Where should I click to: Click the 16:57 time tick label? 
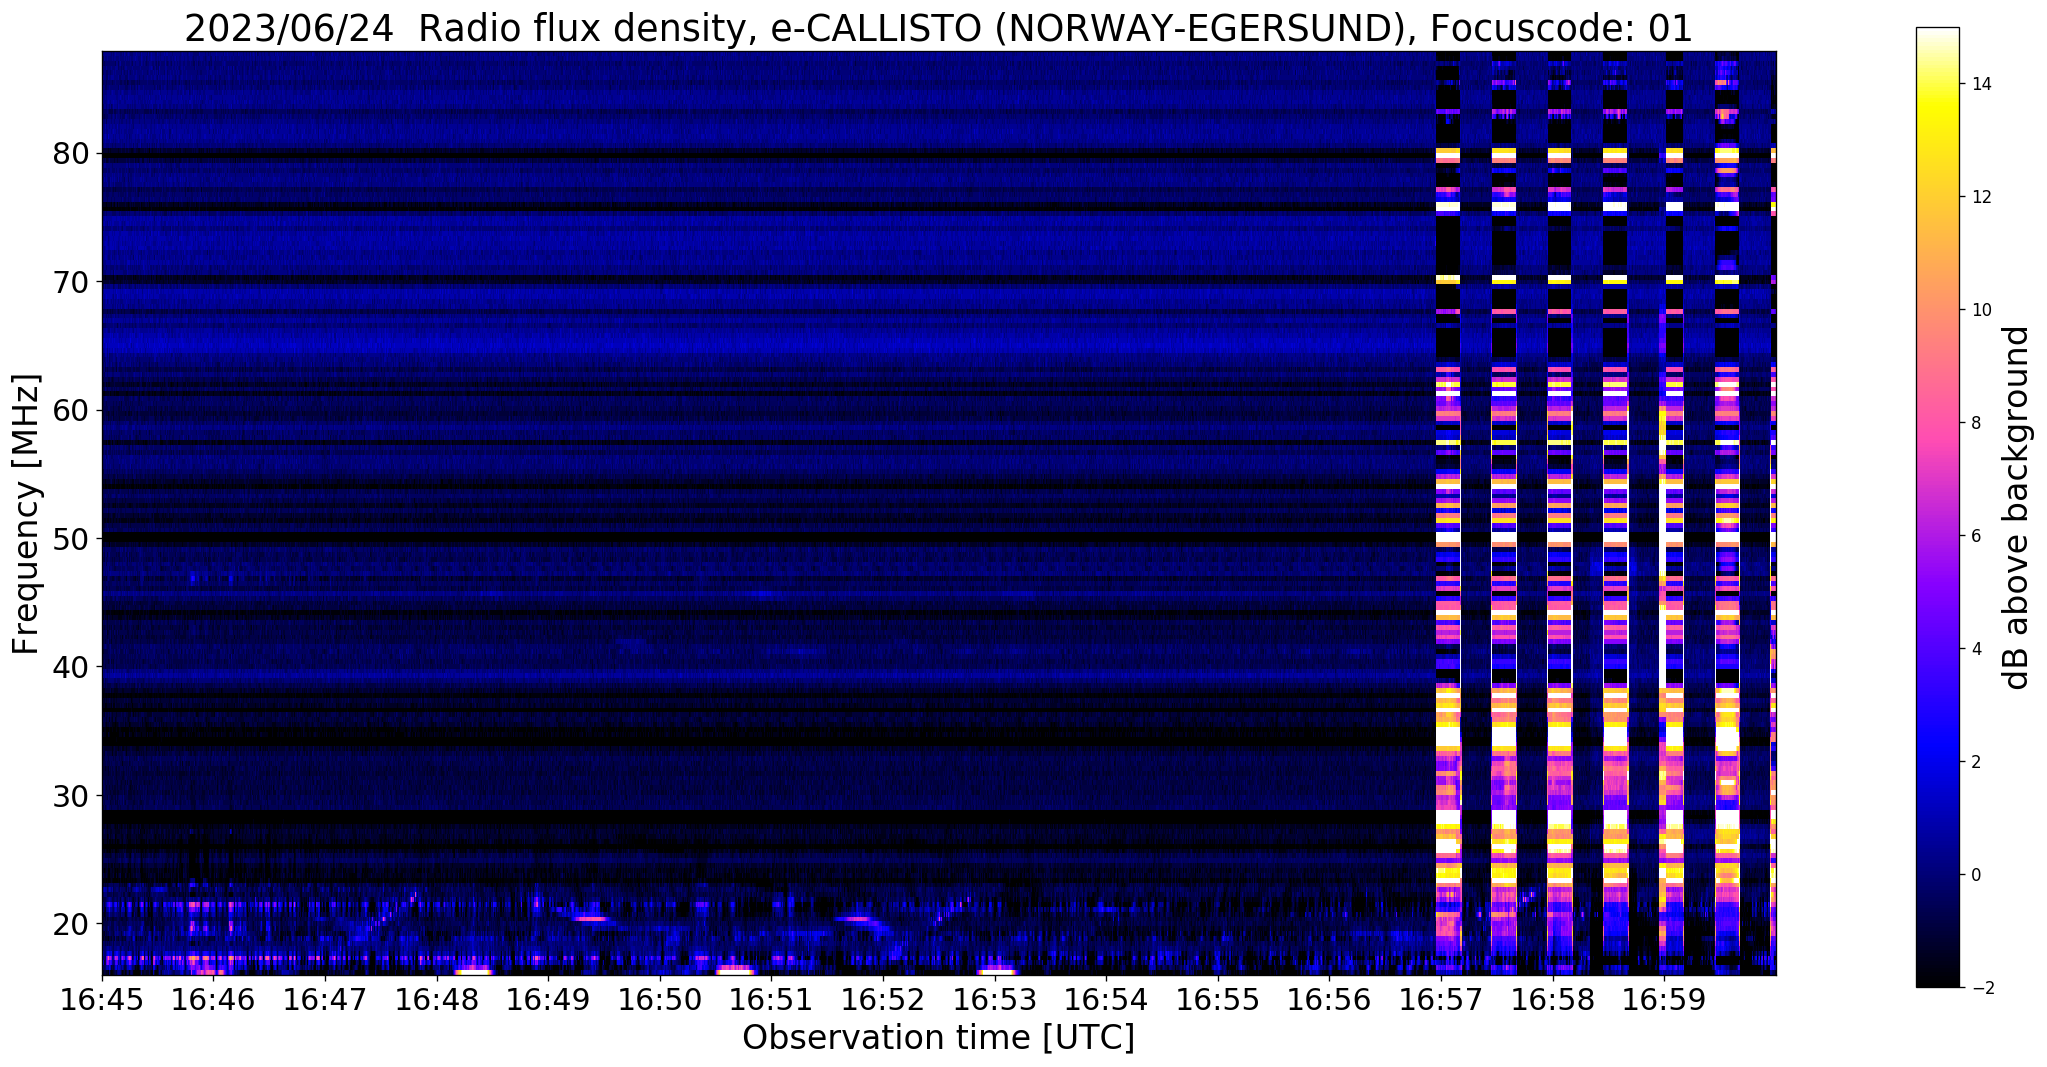1440,1000
